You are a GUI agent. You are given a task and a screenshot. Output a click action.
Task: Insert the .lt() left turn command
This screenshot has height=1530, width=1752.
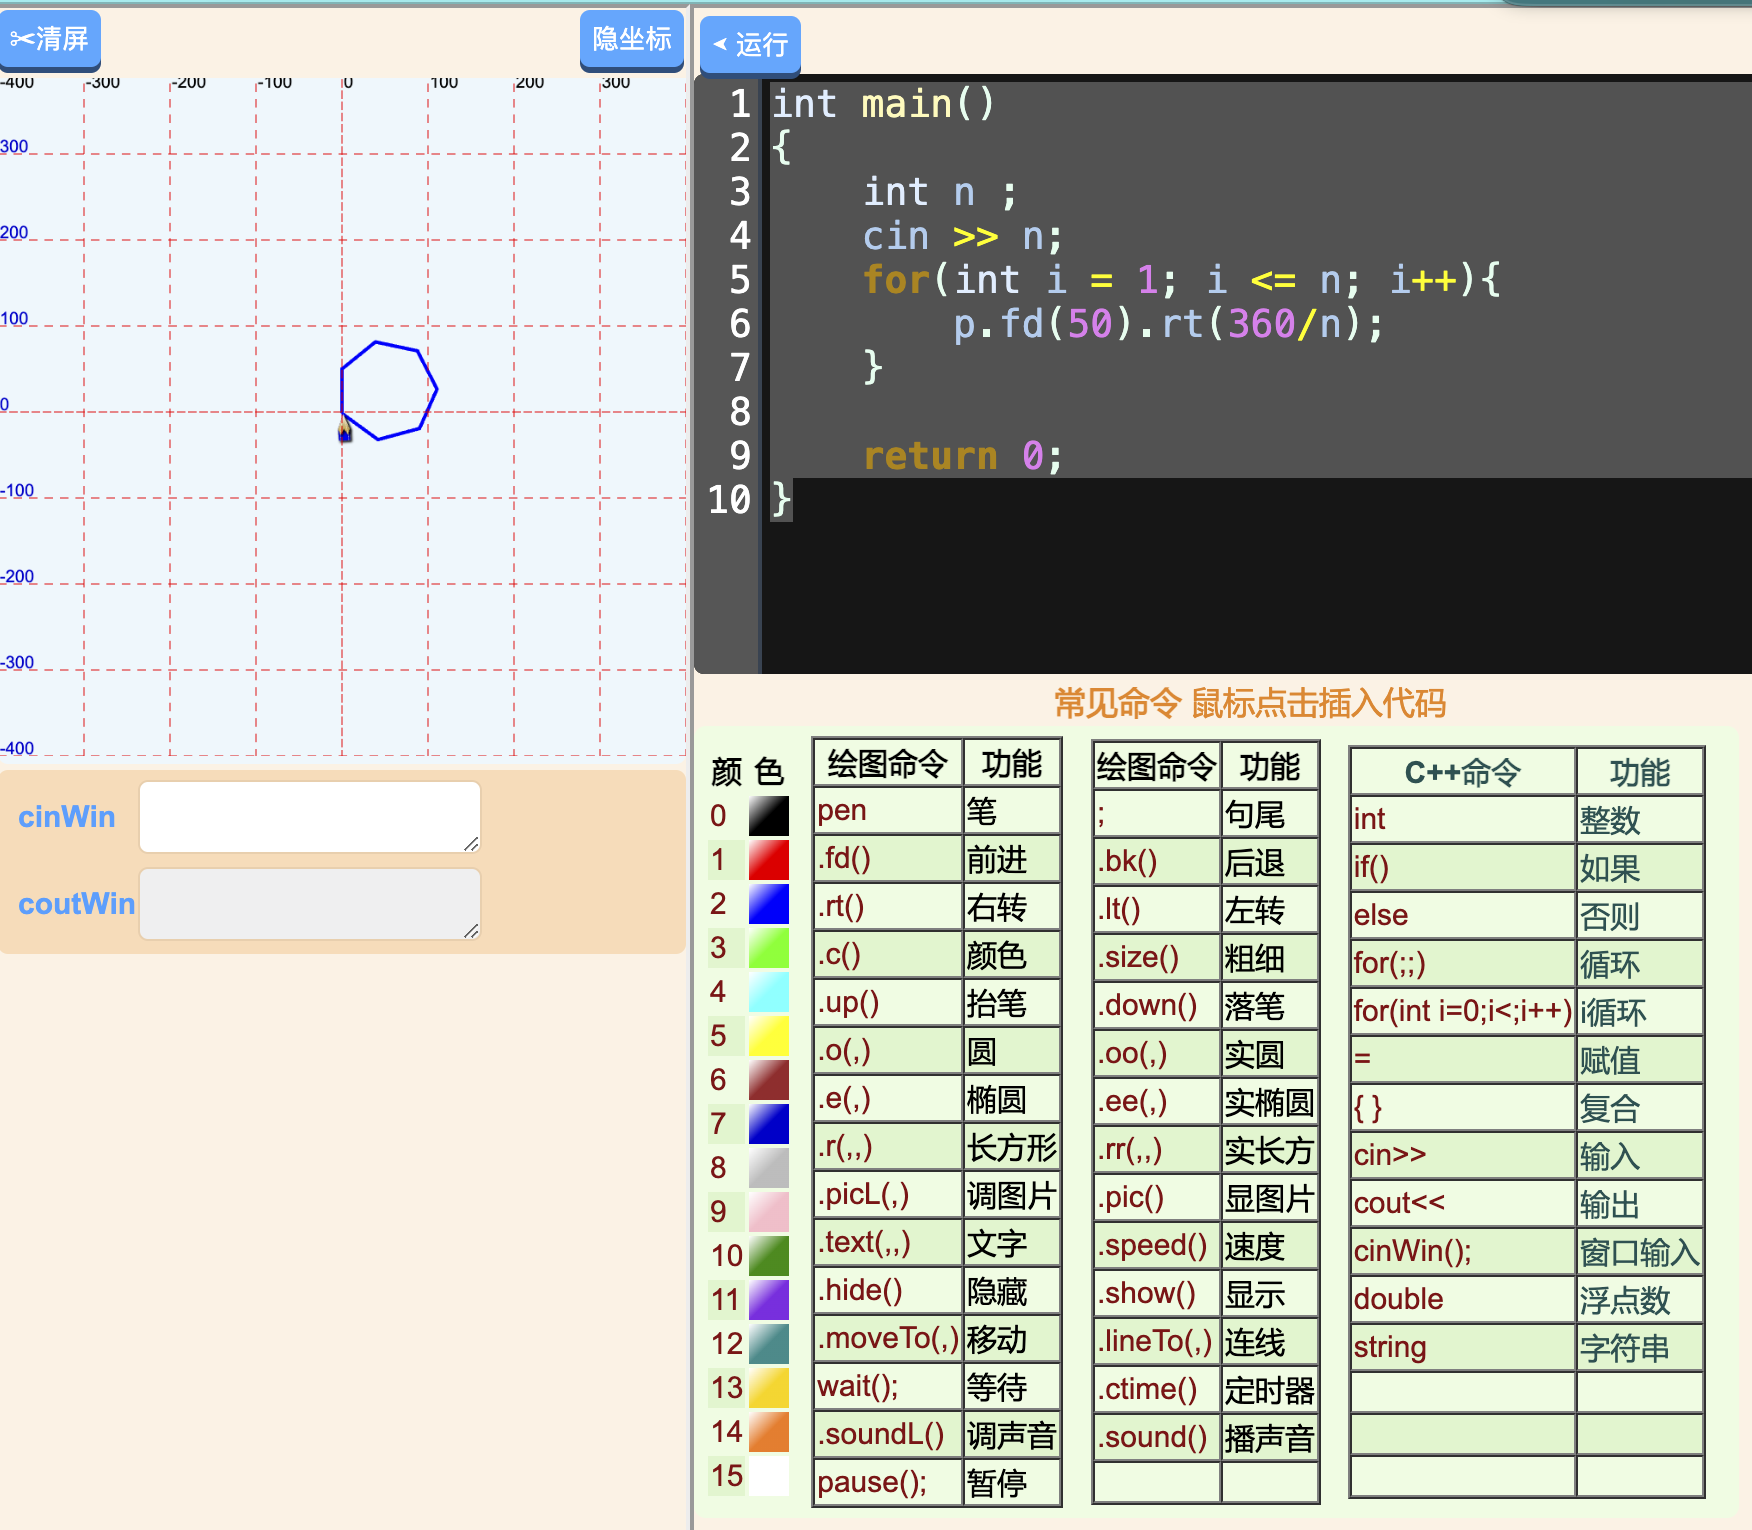pos(1157,910)
